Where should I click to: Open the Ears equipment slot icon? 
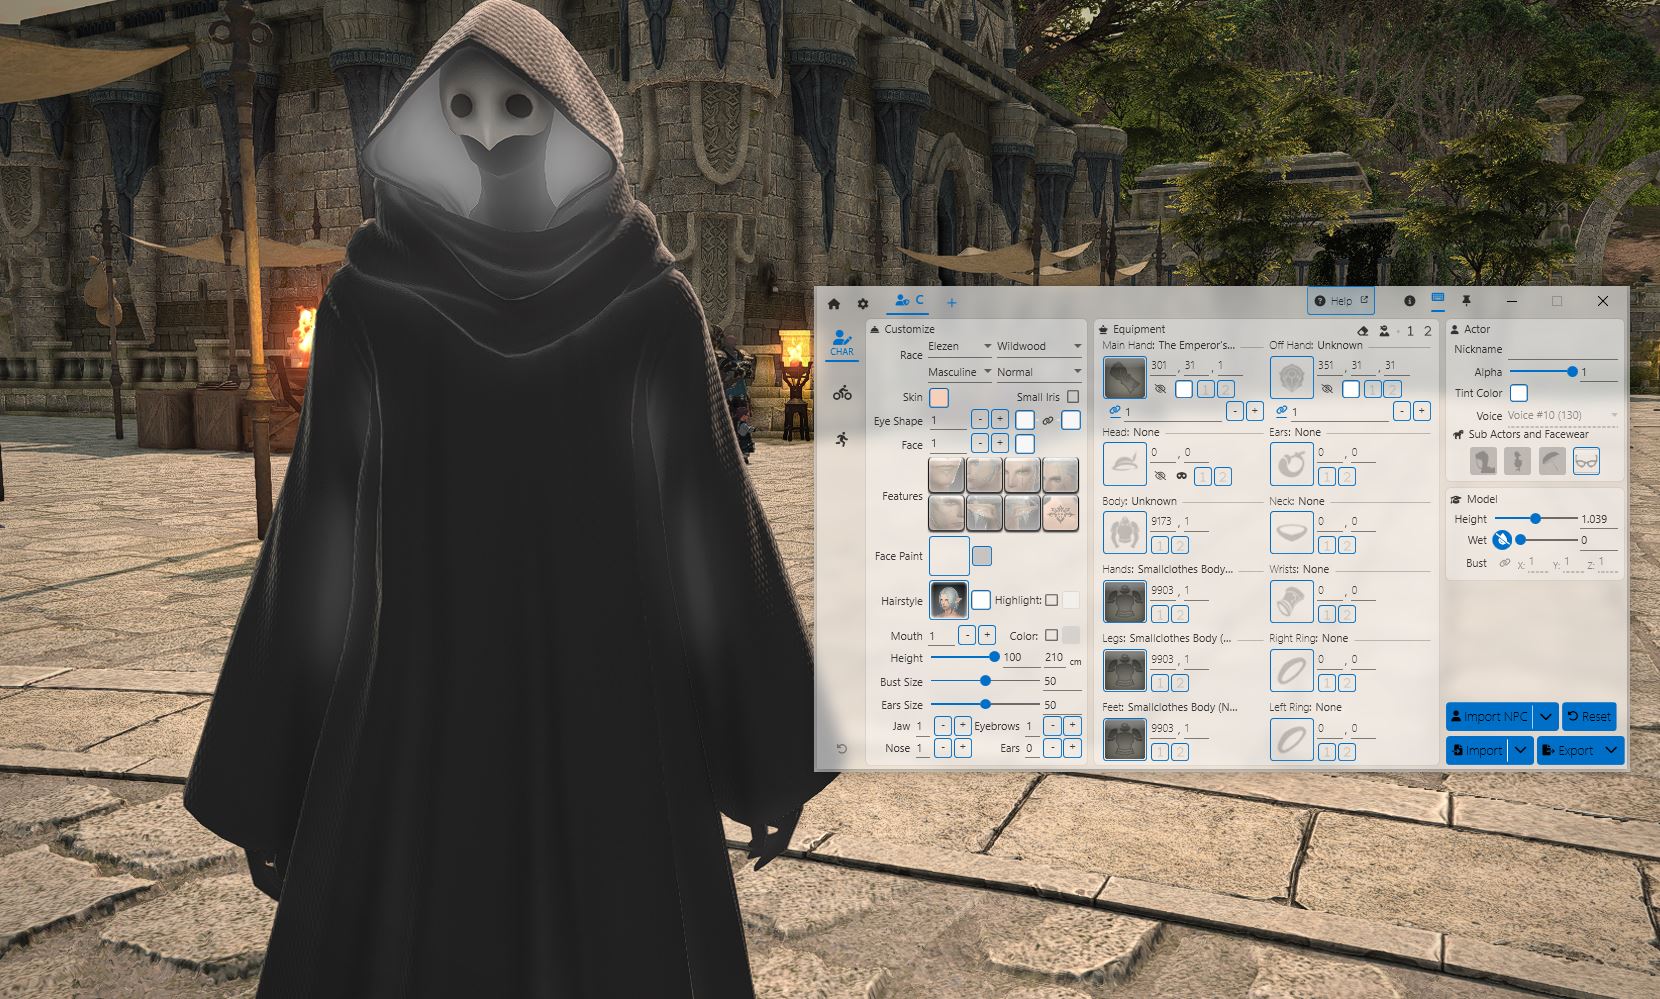(x=1291, y=465)
